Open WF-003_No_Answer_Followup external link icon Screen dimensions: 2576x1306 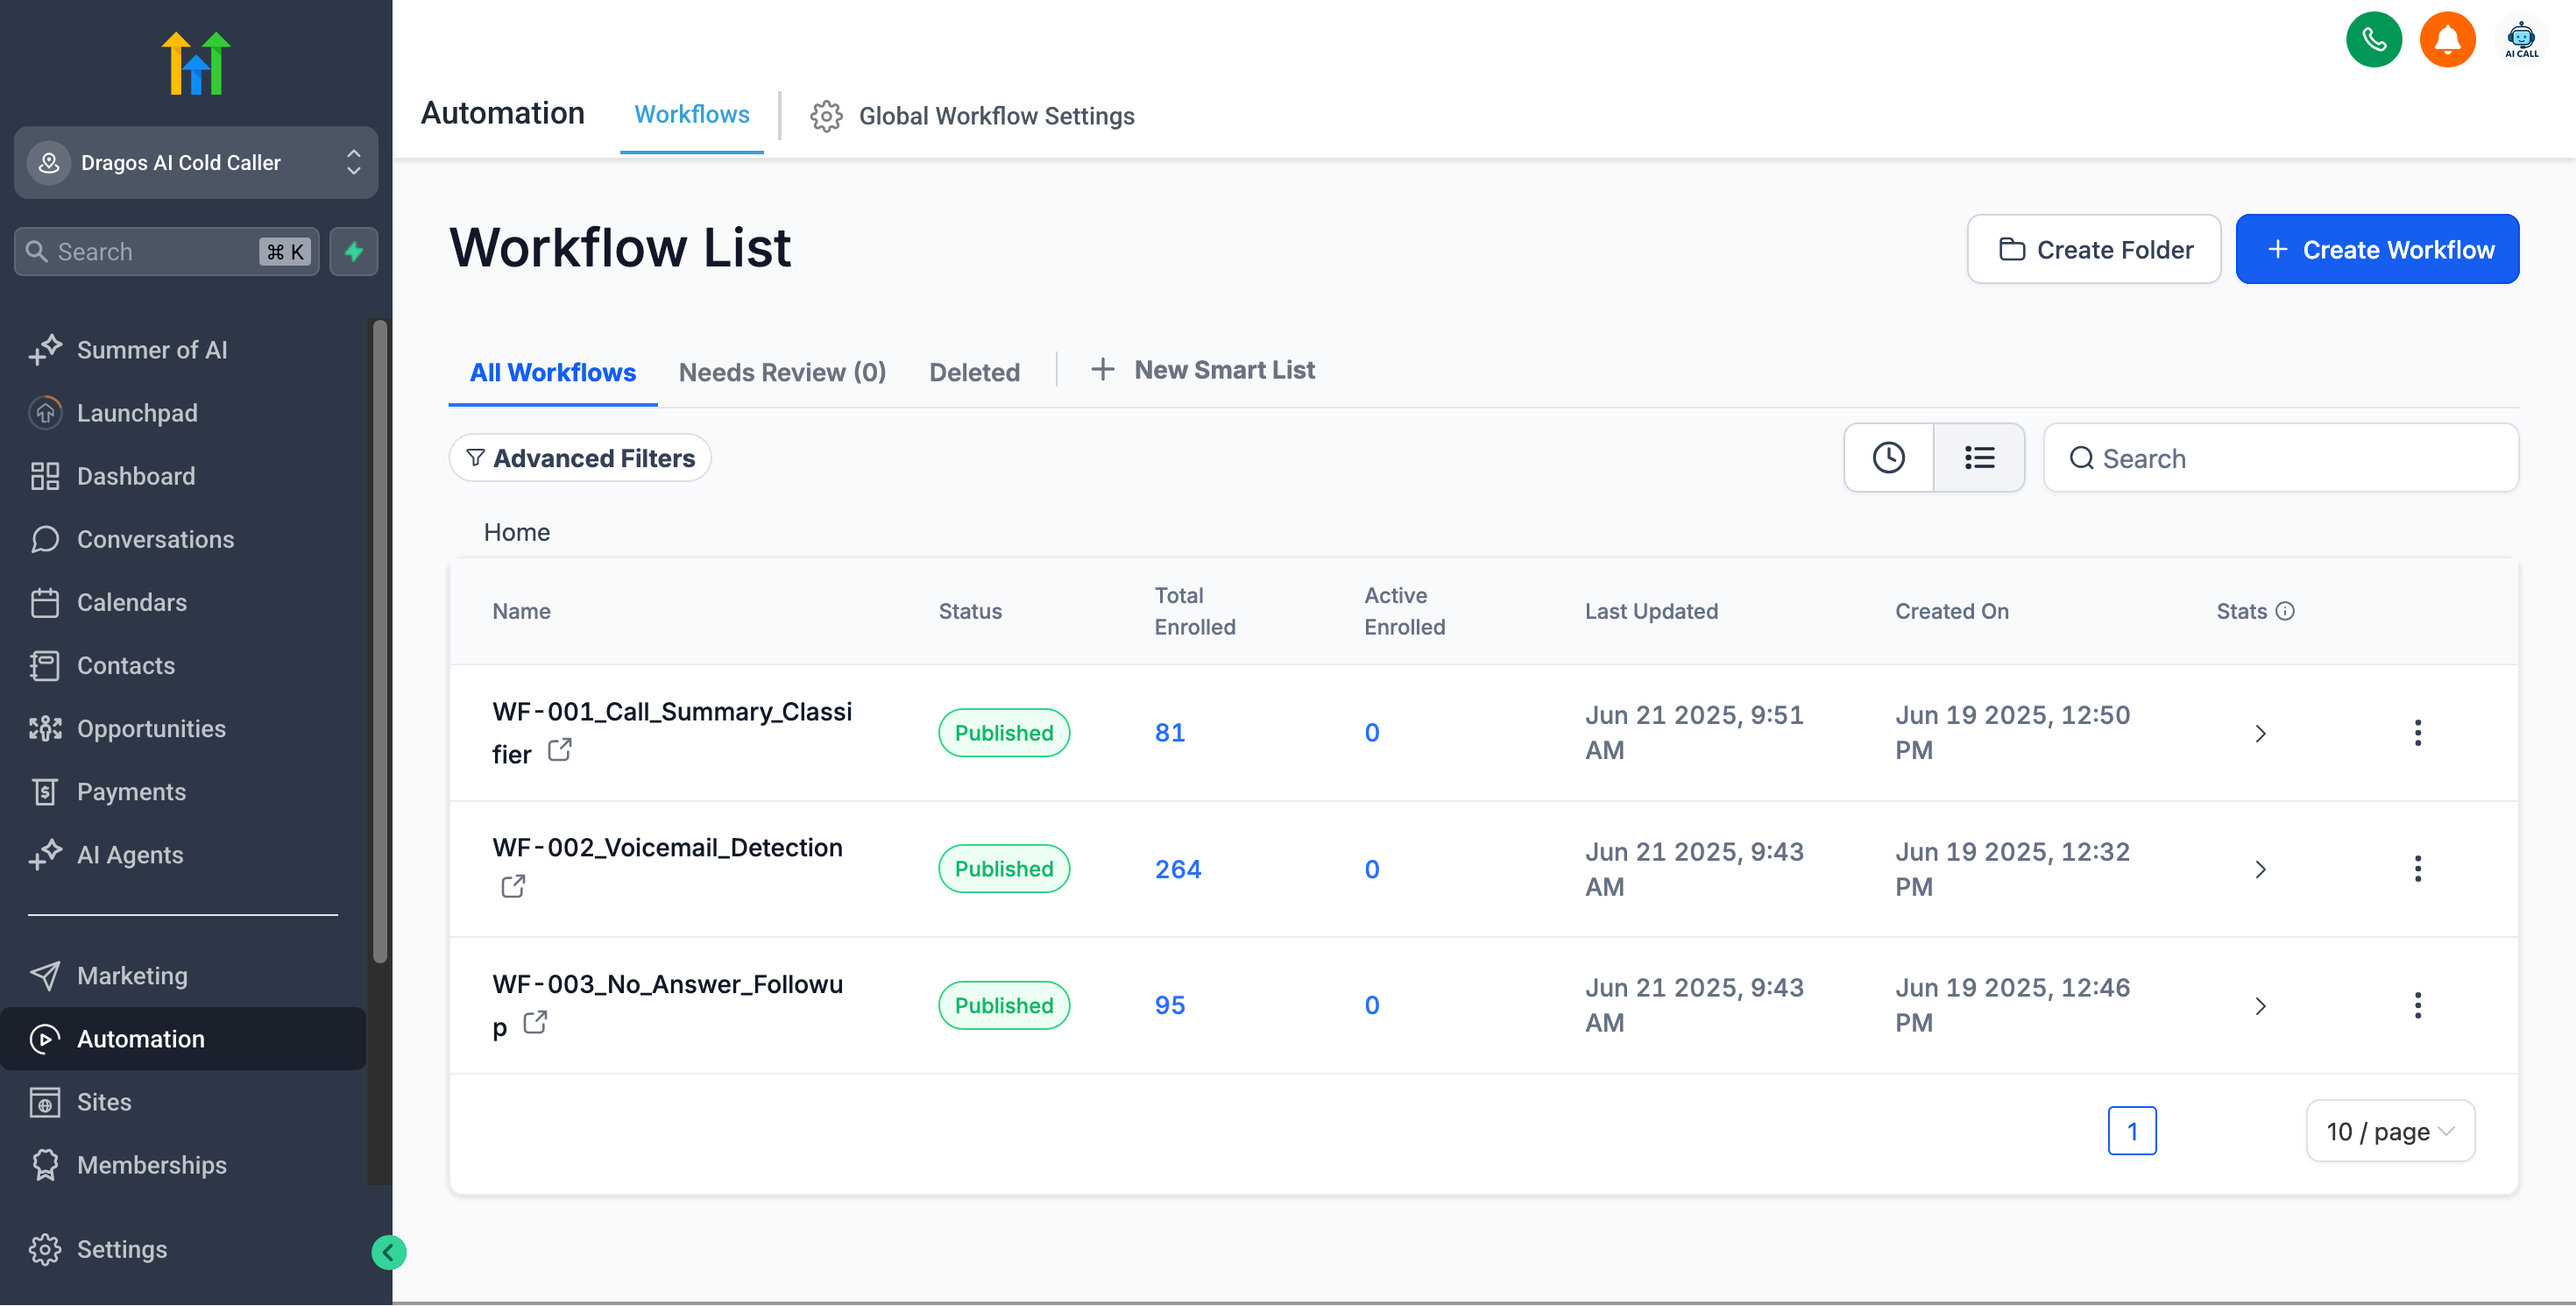click(536, 1022)
